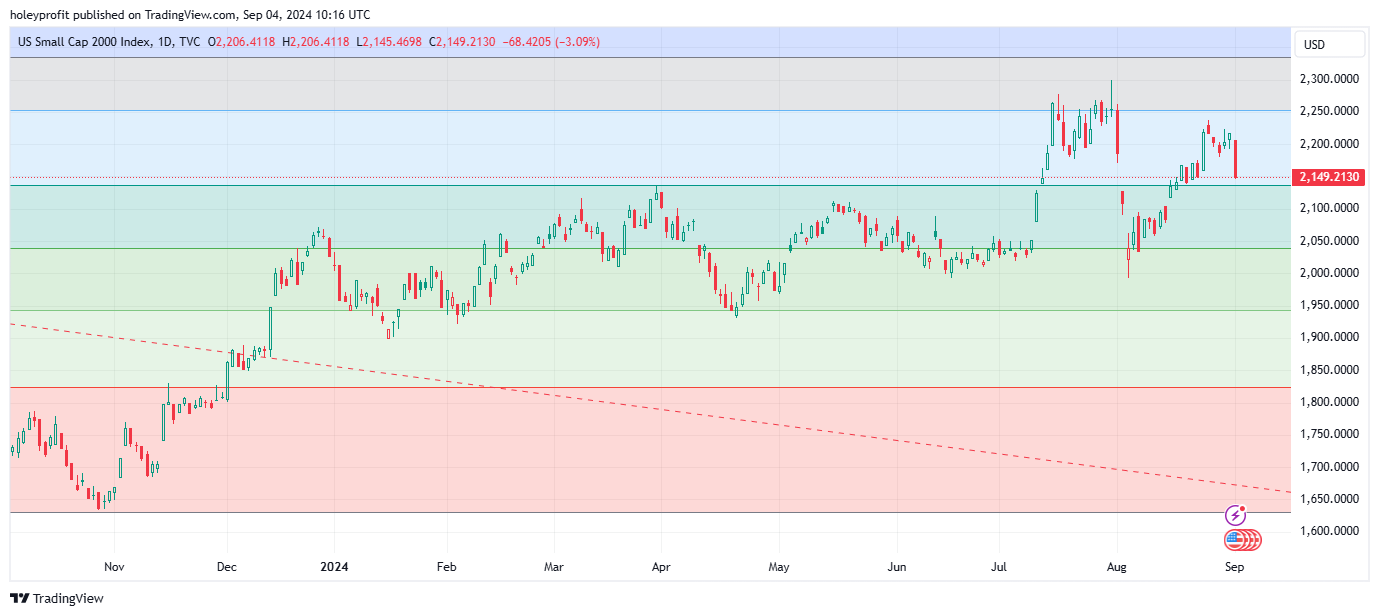The width and height of the screenshot is (1379, 616).
Task: Click the Aug label on the time axis
Action: pyautogui.click(x=1117, y=567)
